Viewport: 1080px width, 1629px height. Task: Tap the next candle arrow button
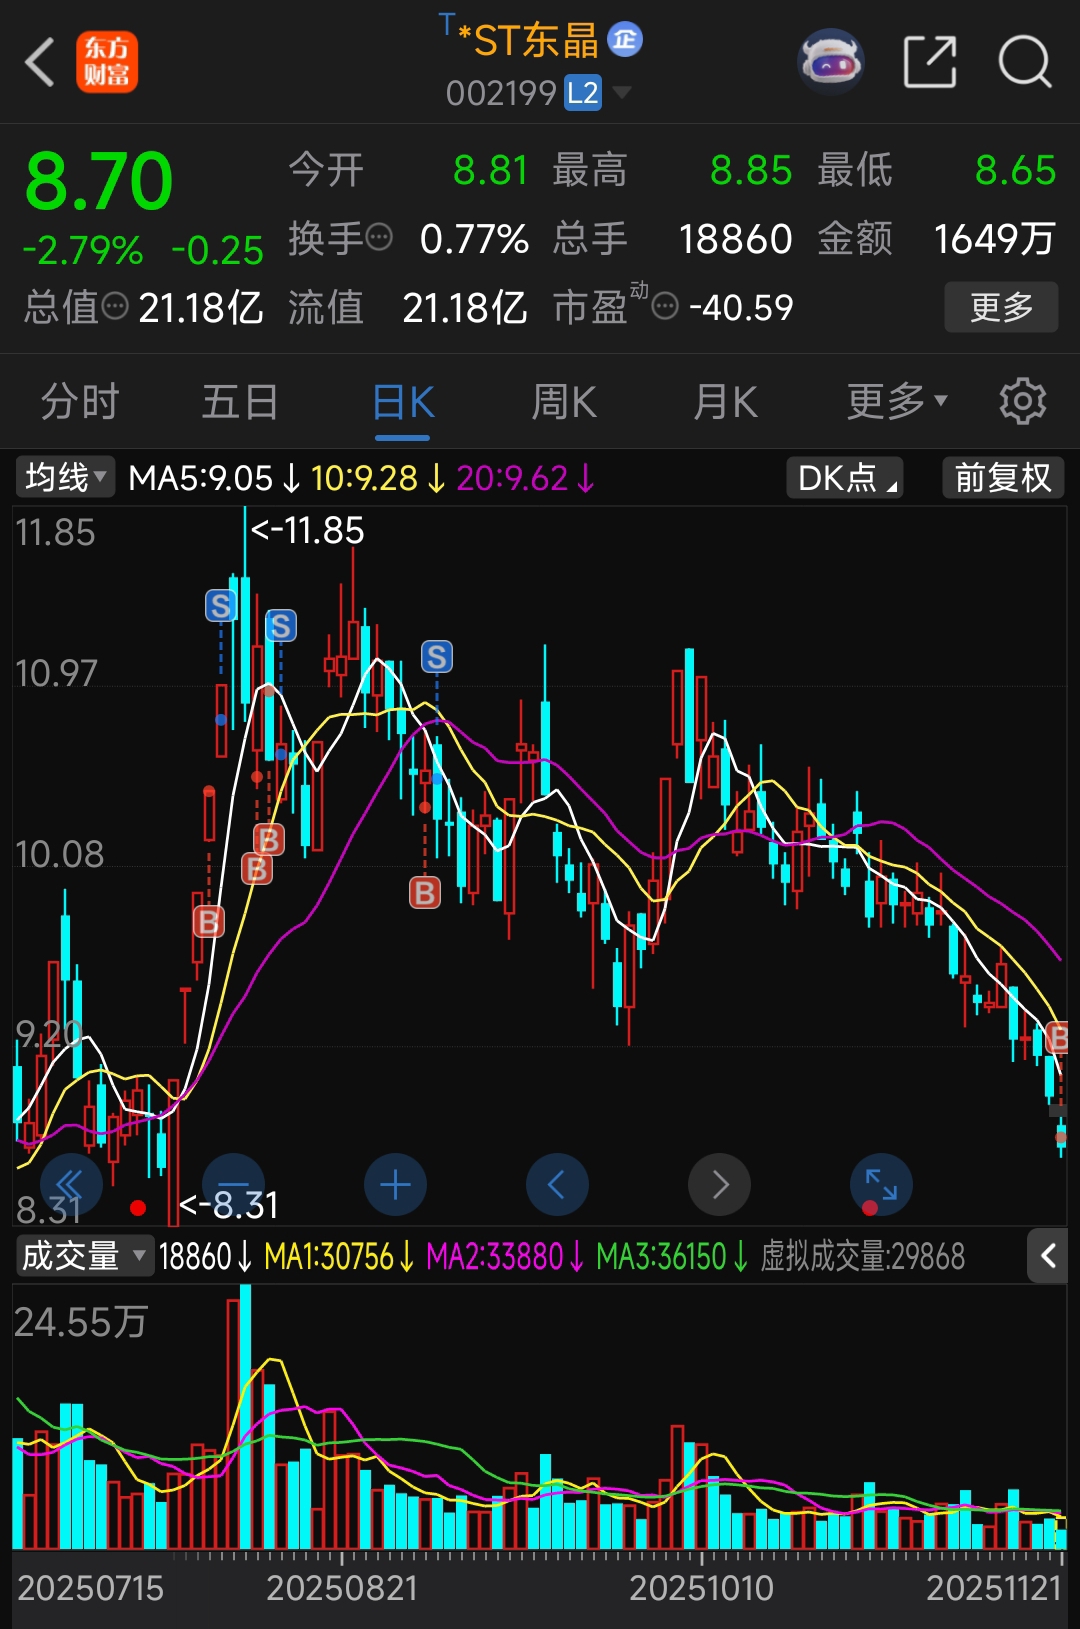719,1184
